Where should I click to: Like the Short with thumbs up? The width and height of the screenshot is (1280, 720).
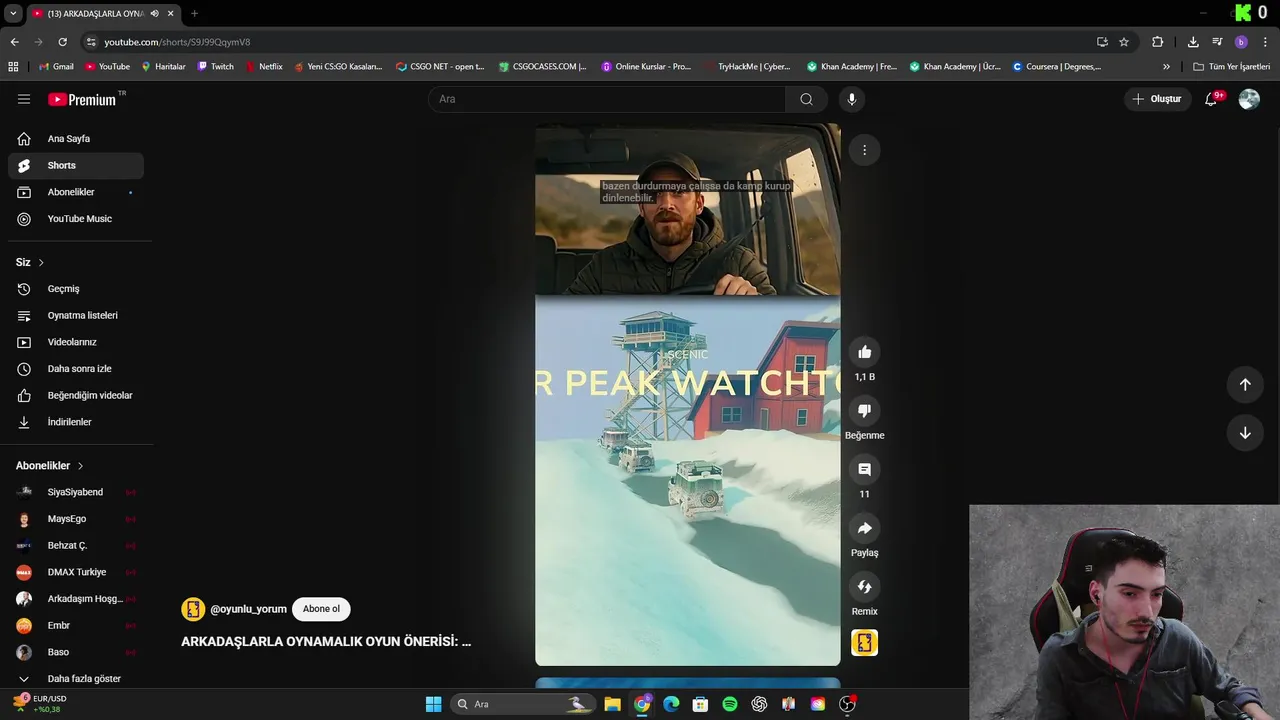865,352
